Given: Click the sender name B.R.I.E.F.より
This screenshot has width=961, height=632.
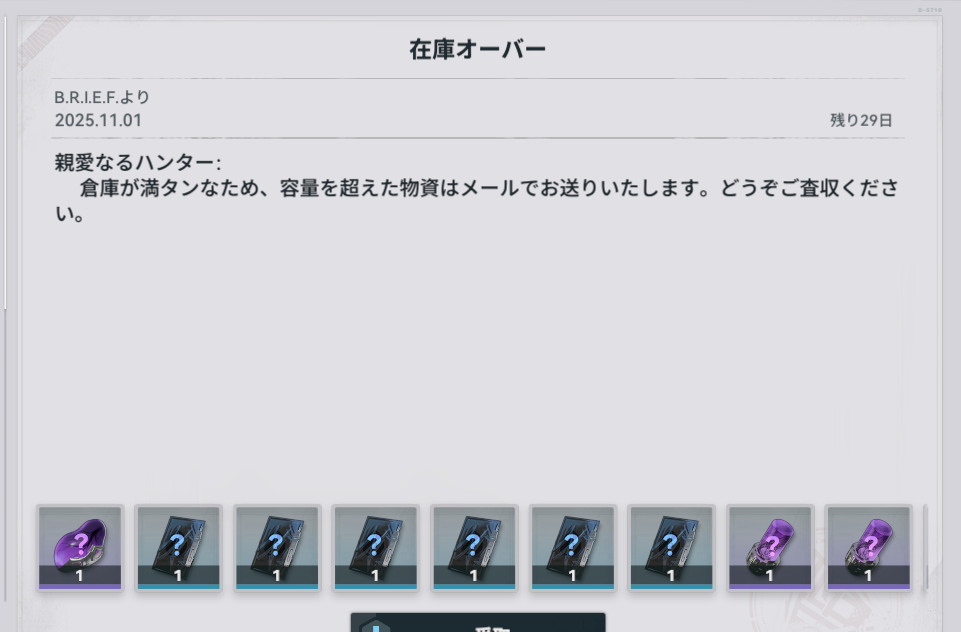Looking at the screenshot, I should click(102, 97).
